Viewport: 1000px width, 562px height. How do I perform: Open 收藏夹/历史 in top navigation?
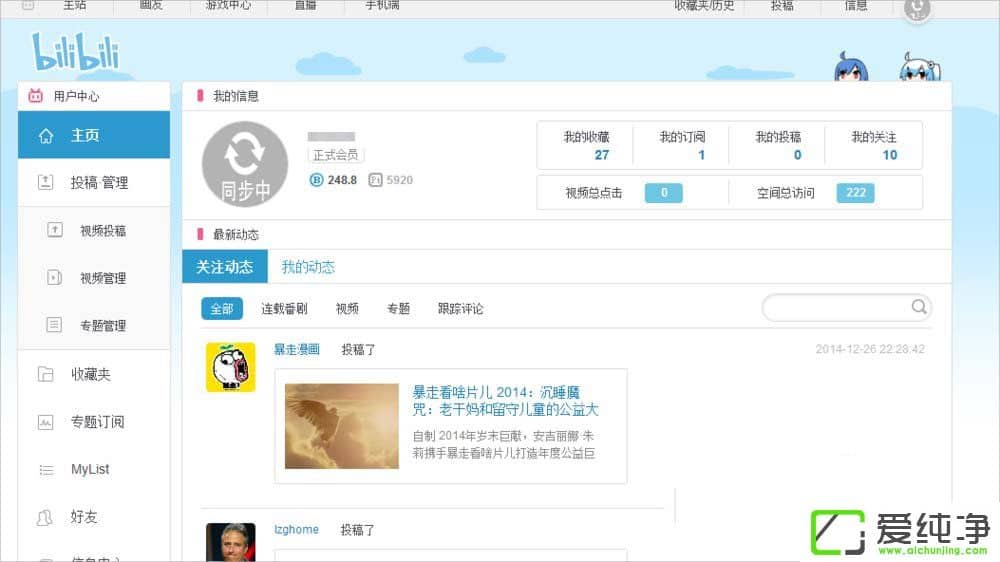pos(704,6)
